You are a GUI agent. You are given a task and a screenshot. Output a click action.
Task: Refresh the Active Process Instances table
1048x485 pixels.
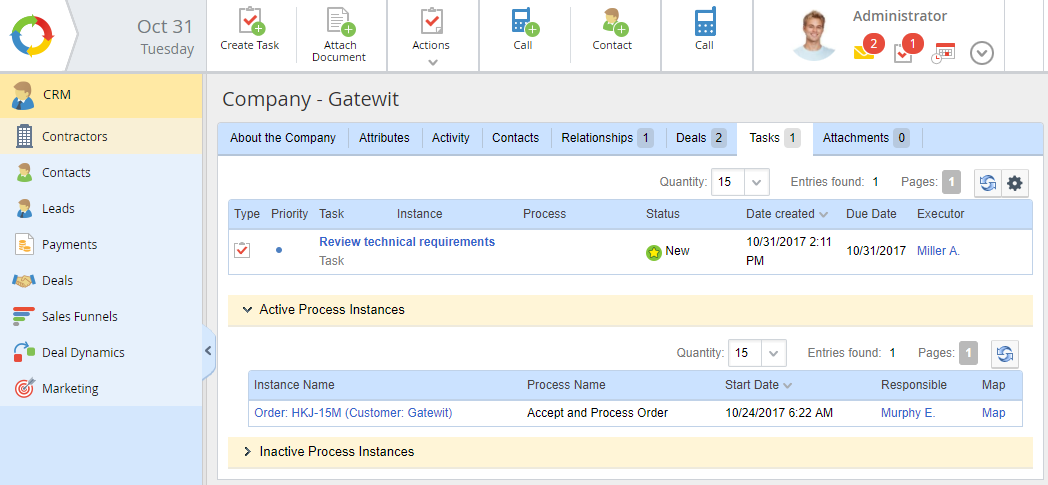tap(1004, 353)
